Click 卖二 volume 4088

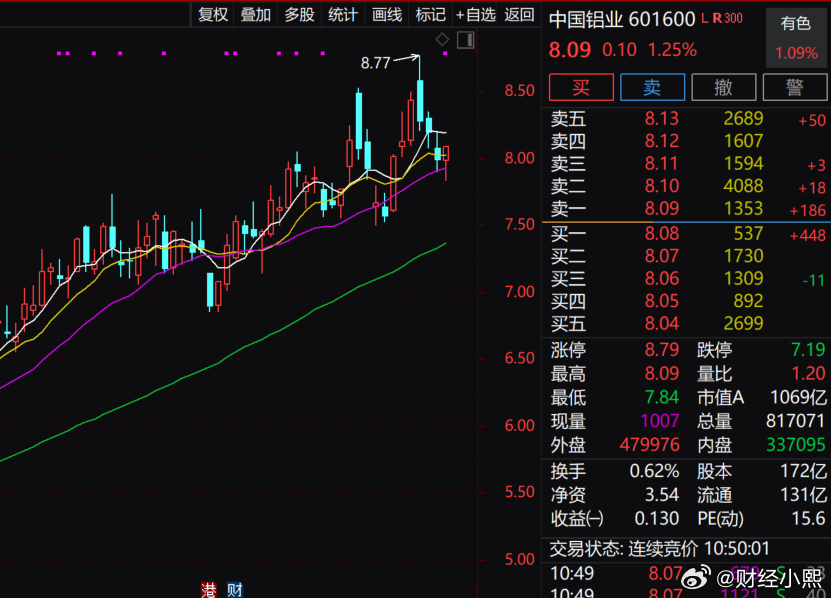pyautogui.click(x=744, y=186)
